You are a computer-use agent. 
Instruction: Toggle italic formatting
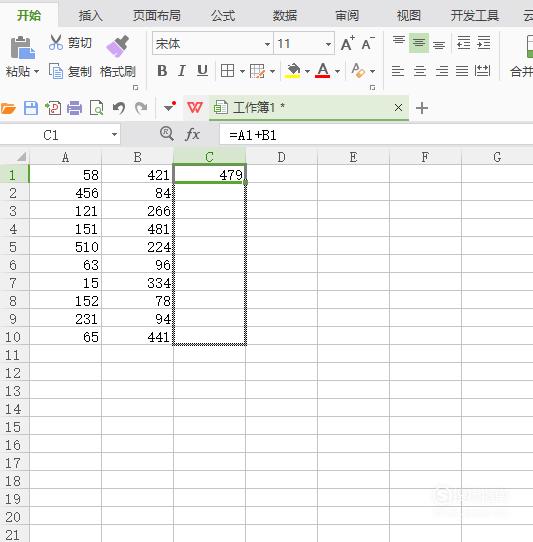pyautogui.click(x=182, y=71)
